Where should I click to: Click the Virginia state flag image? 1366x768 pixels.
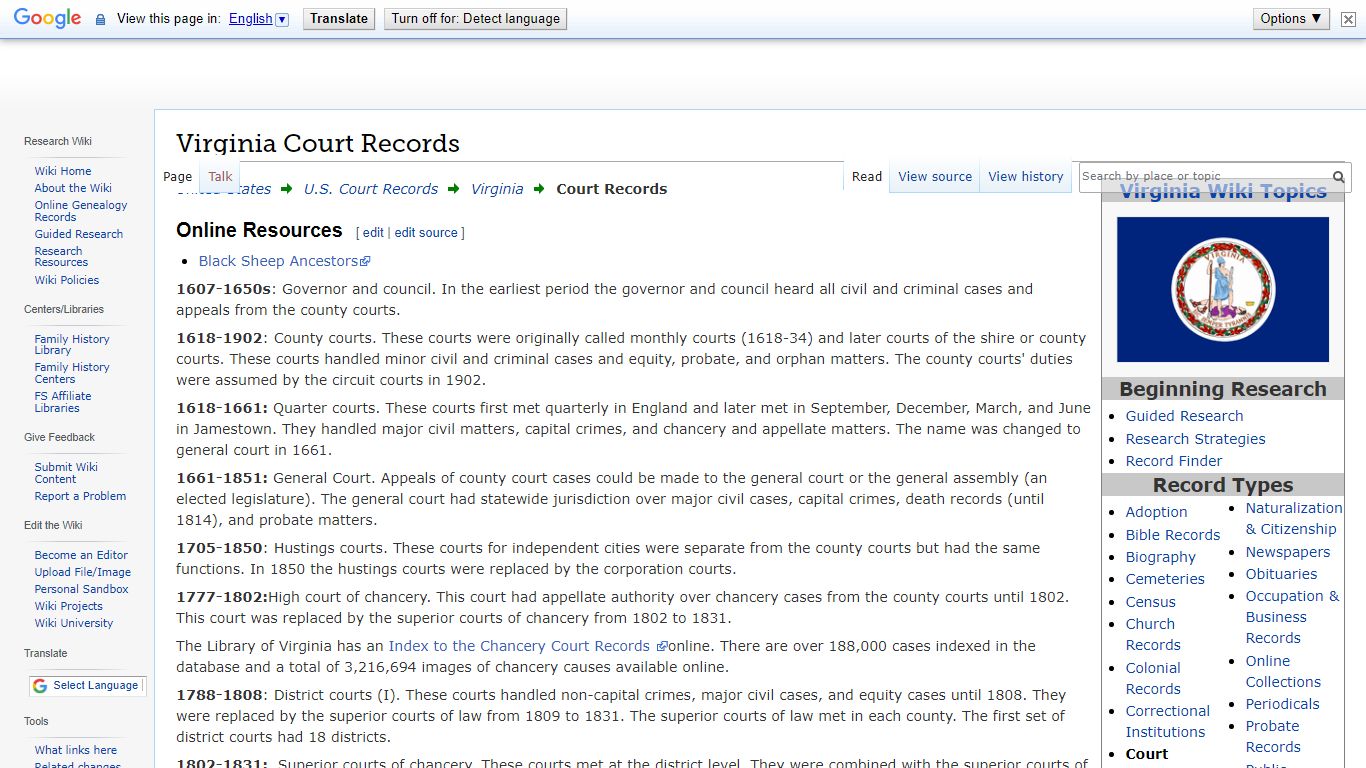point(1223,289)
